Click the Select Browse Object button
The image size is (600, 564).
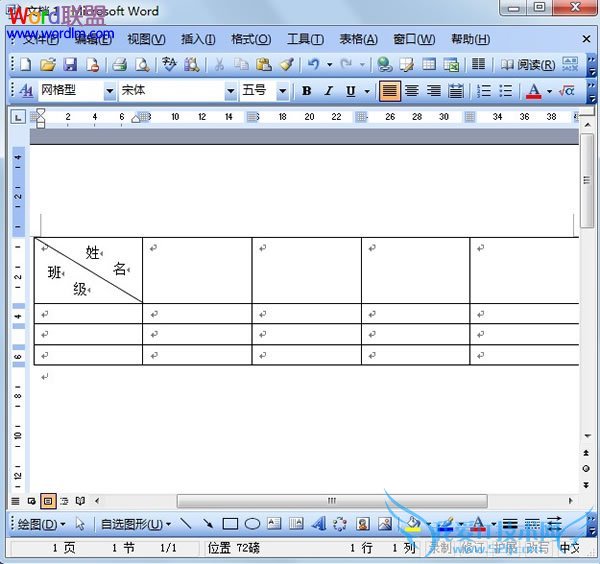pyautogui.click(x=586, y=469)
